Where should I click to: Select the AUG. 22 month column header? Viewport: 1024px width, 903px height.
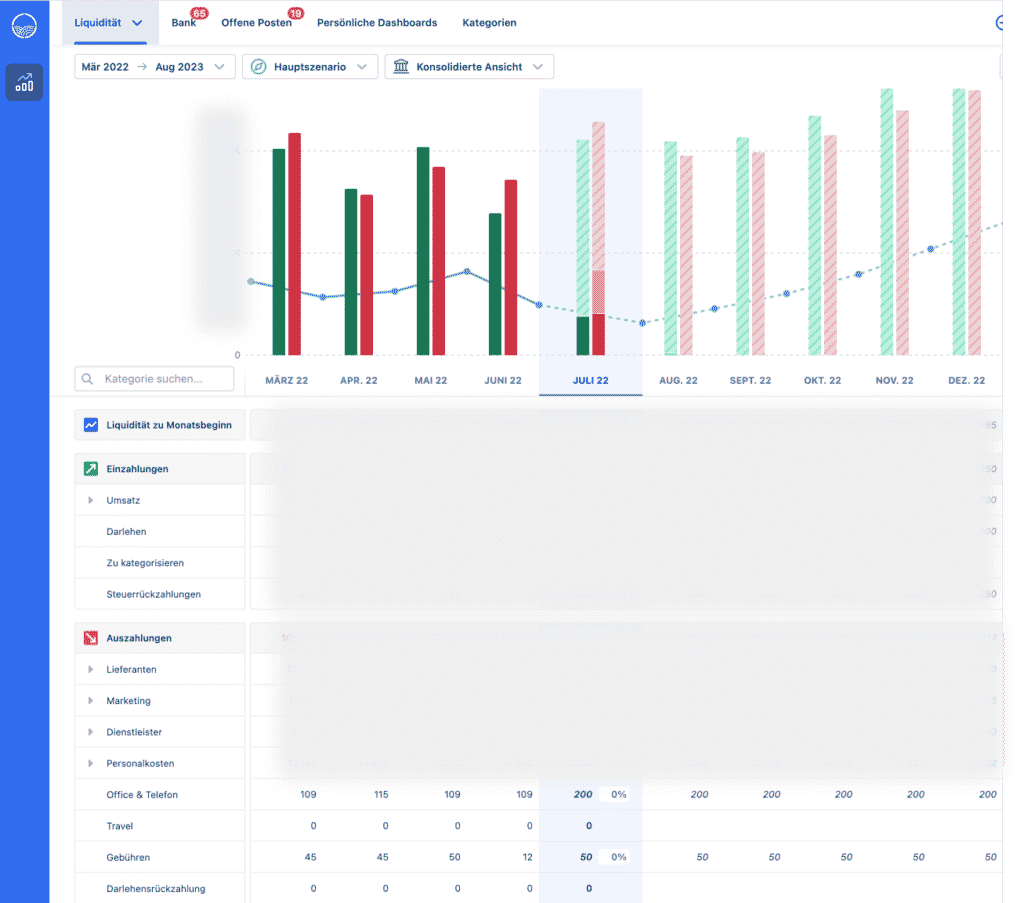point(678,381)
